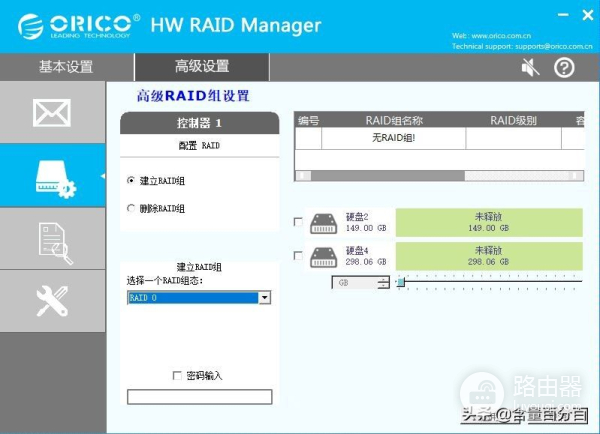Click the 选择一个RAID组态 label

(165, 281)
